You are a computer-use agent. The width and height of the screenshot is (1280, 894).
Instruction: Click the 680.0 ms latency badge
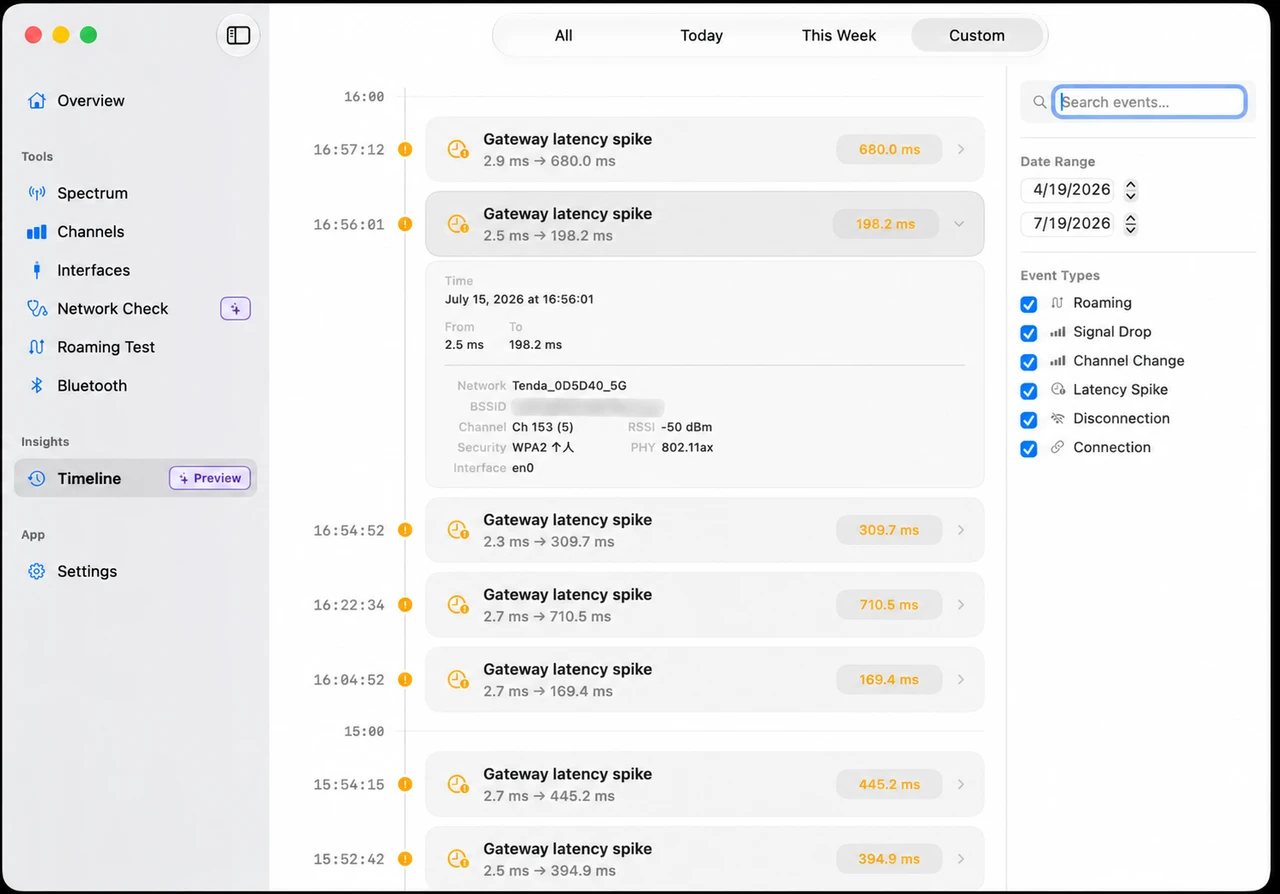click(x=889, y=149)
